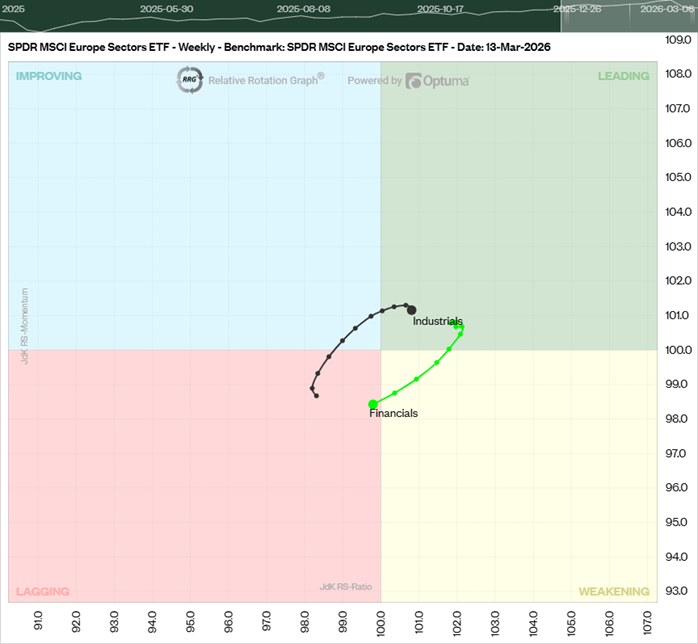
Task: Click the RRG circular arrows logo
Action: [190, 81]
